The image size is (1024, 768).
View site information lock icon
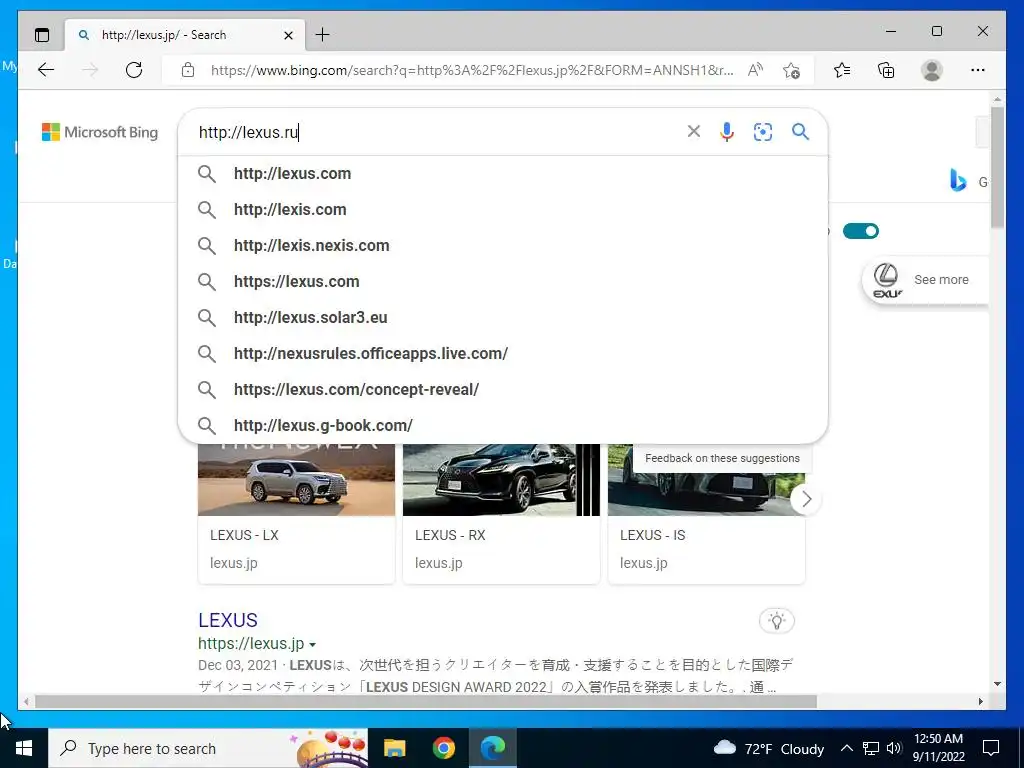click(188, 70)
